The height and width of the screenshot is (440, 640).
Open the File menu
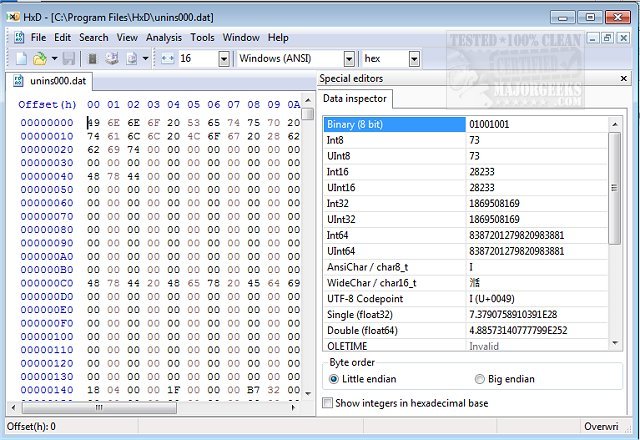pos(38,38)
